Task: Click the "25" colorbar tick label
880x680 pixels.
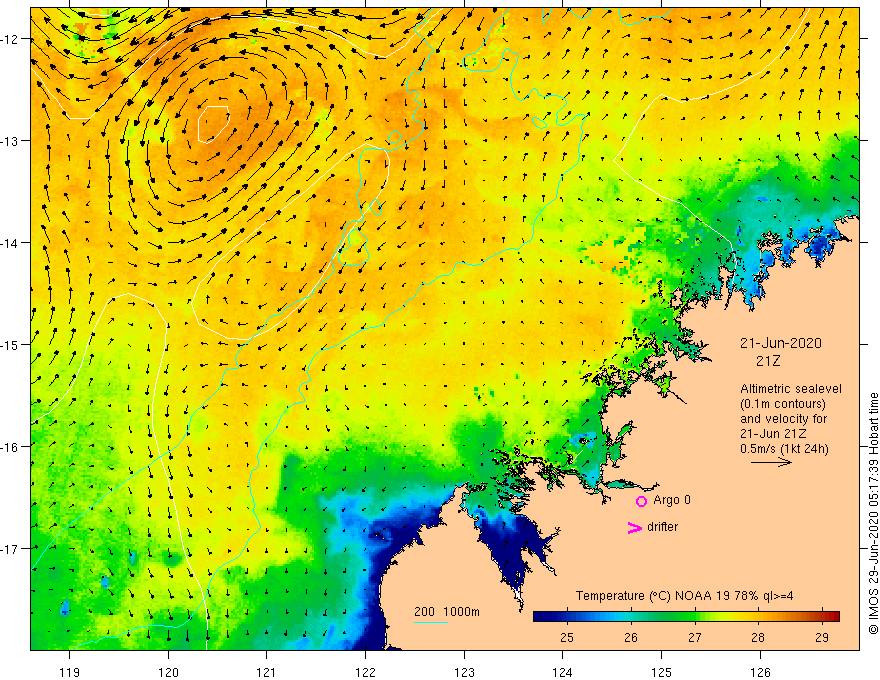Action: pyautogui.click(x=567, y=637)
